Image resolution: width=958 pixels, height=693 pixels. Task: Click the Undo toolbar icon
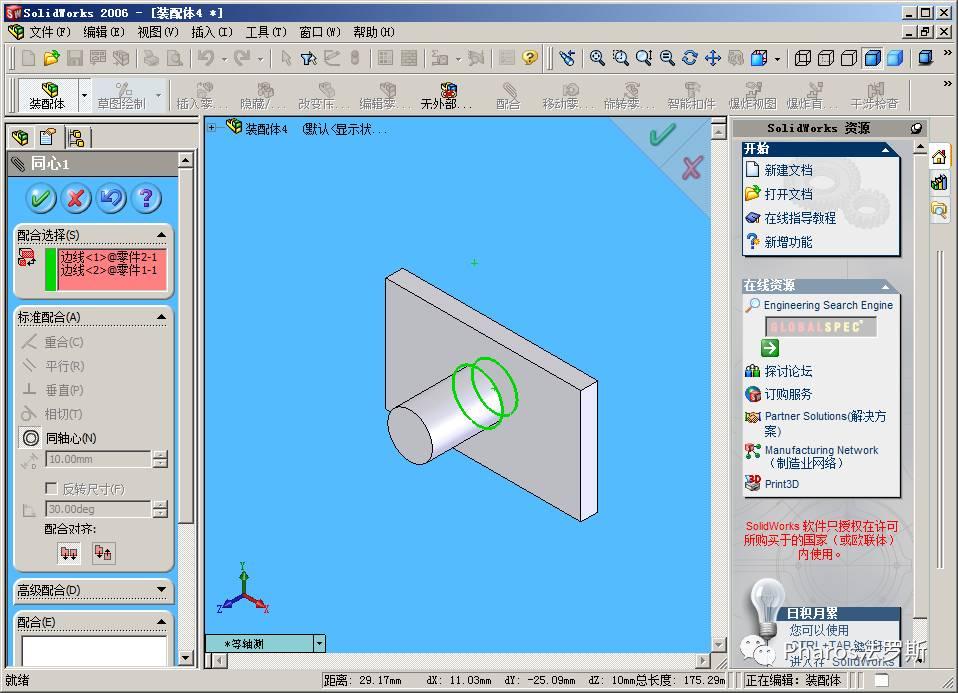pos(207,58)
